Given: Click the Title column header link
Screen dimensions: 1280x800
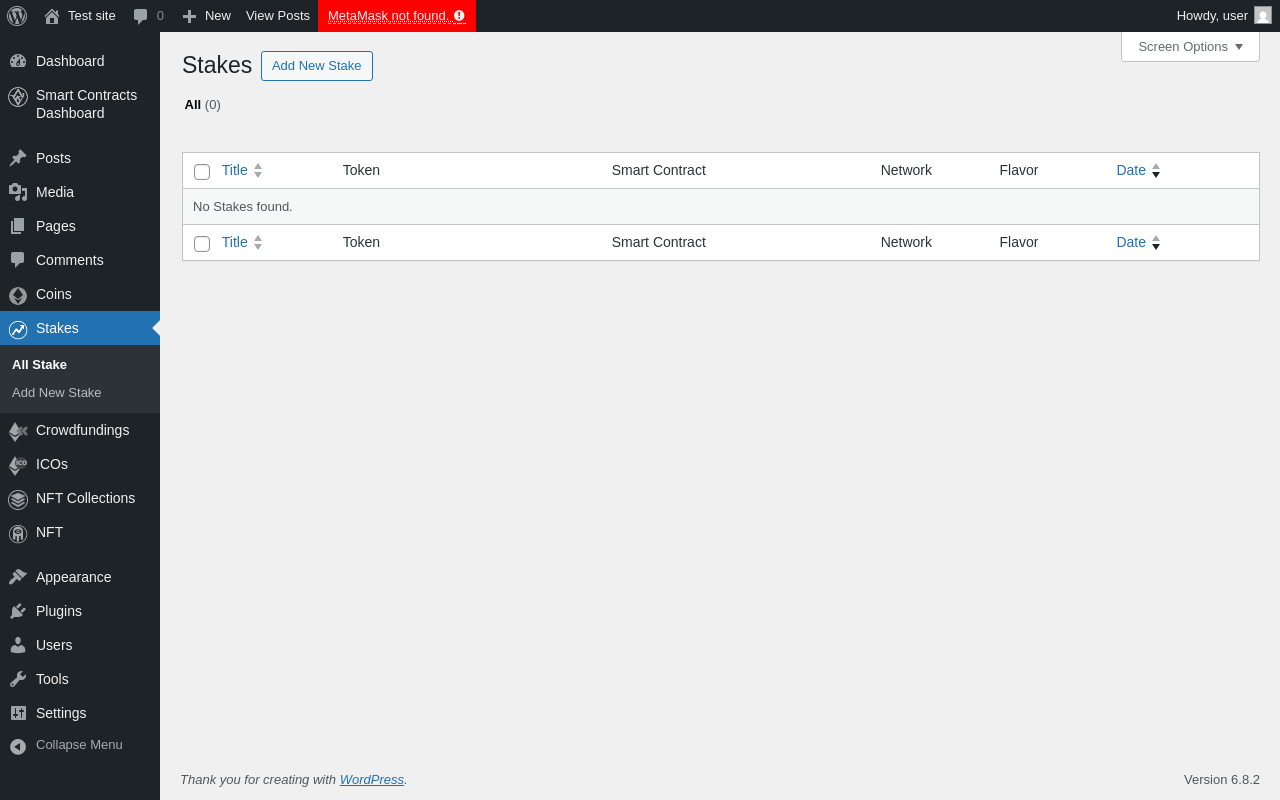Looking at the screenshot, I should pos(235,170).
